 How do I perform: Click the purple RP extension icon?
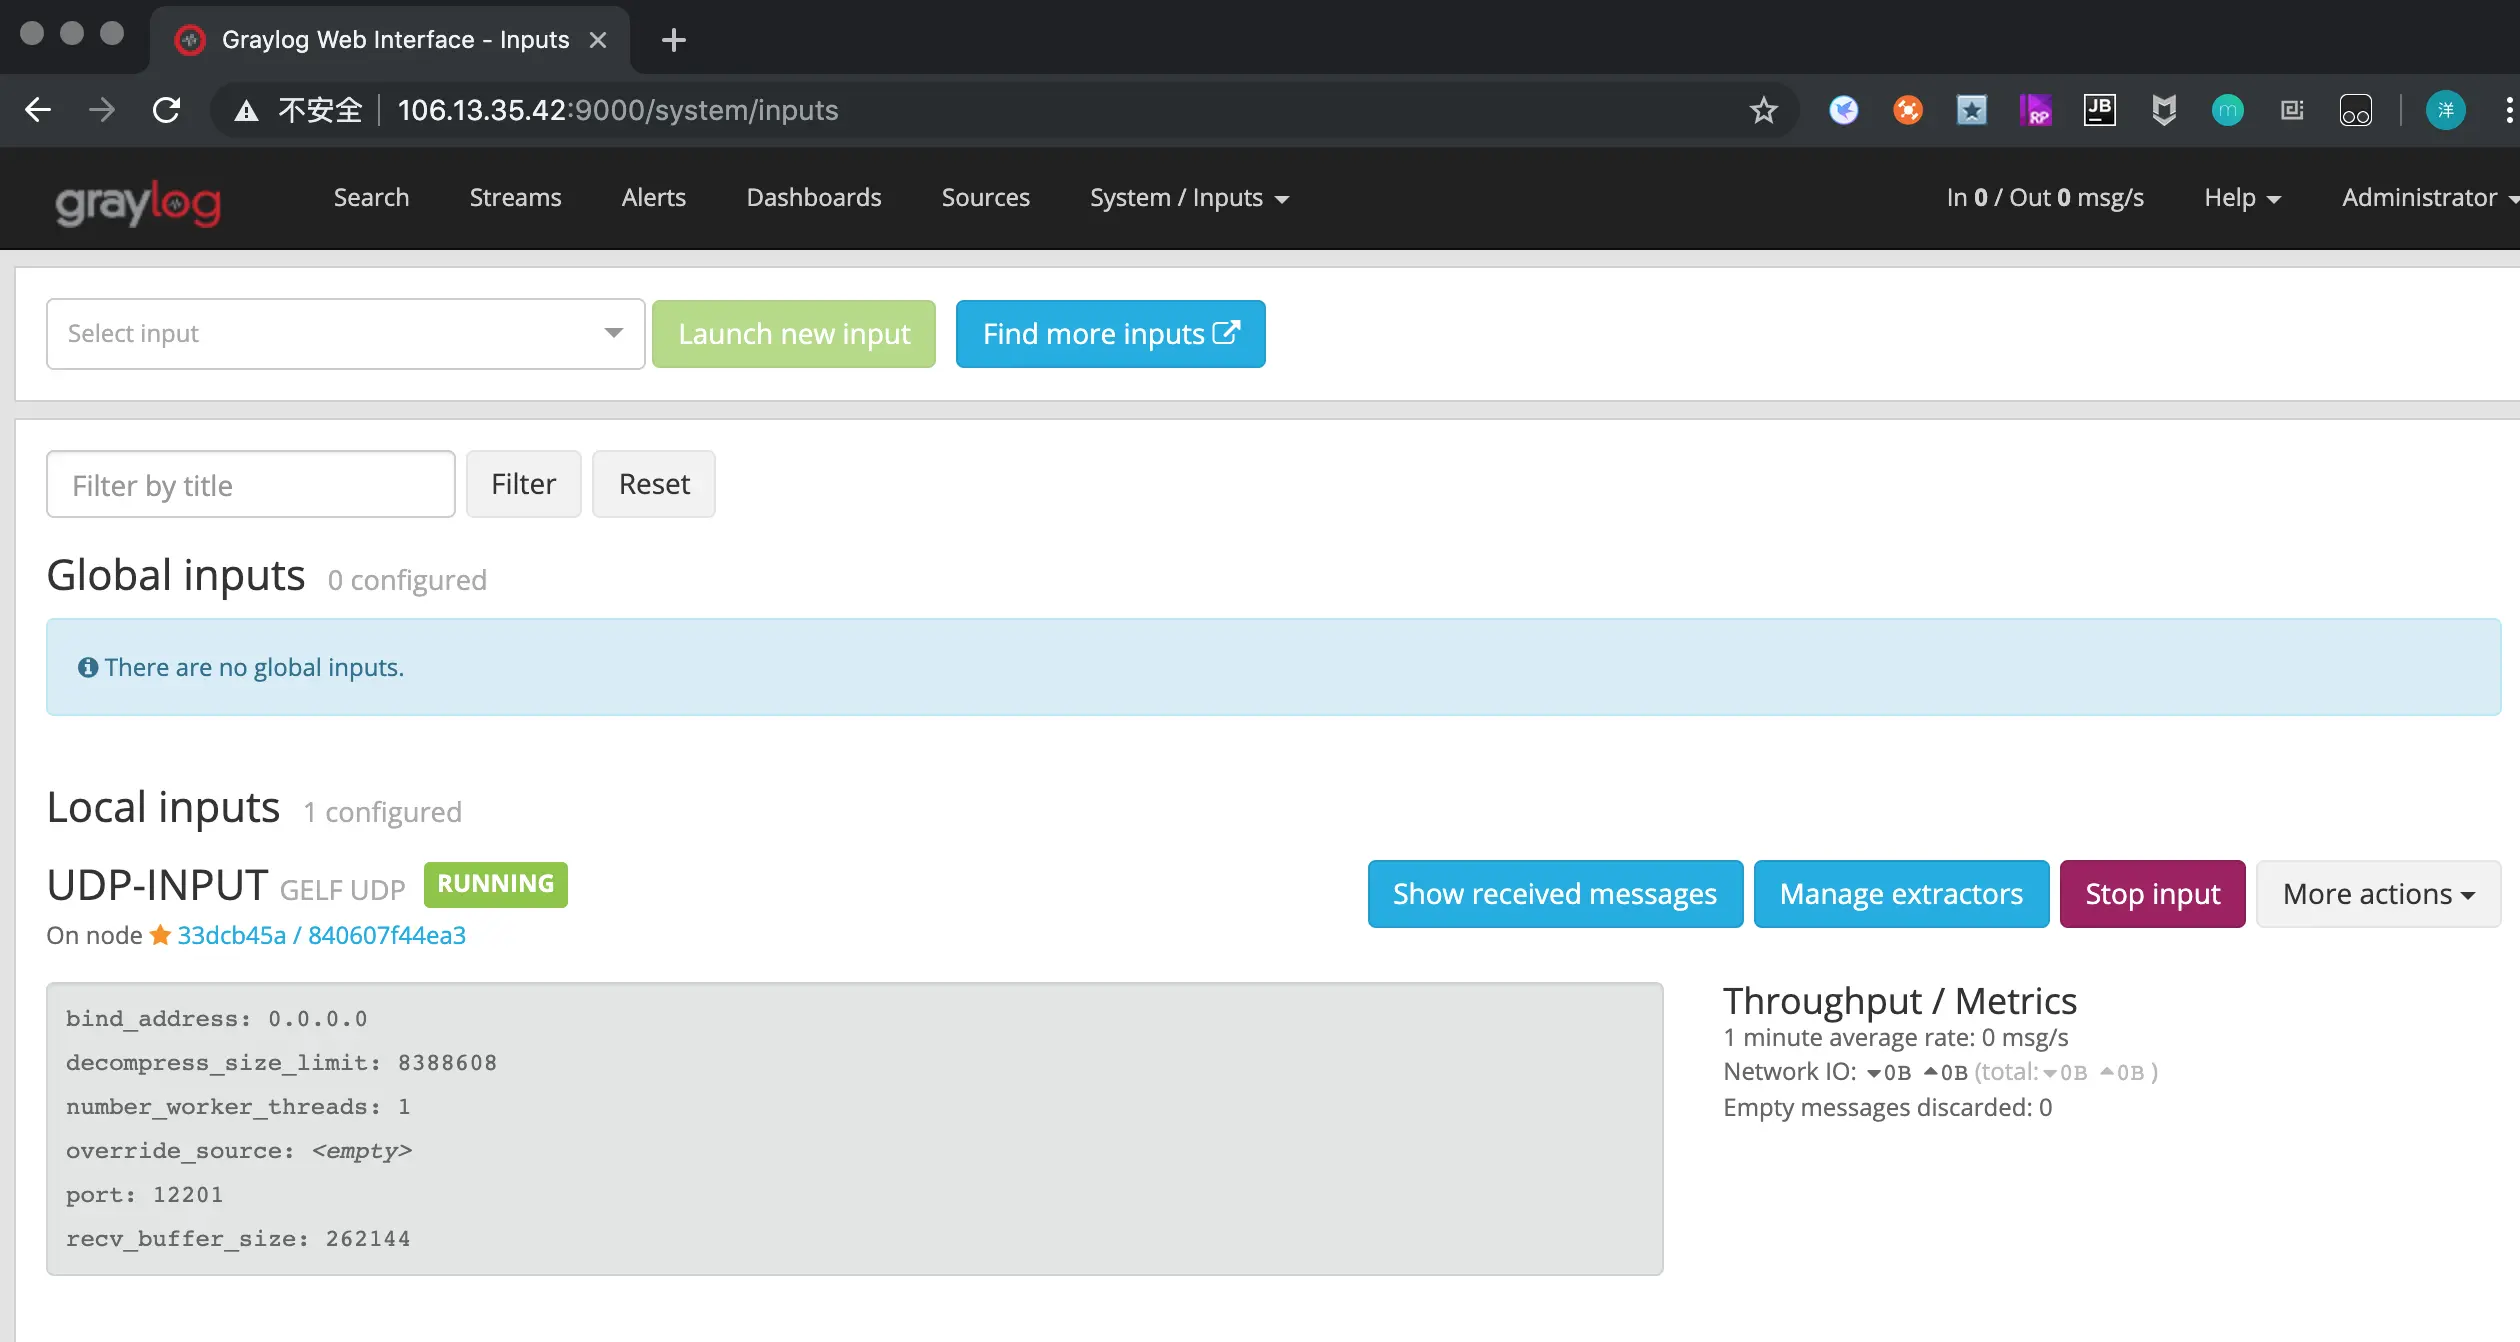(2035, 110)
